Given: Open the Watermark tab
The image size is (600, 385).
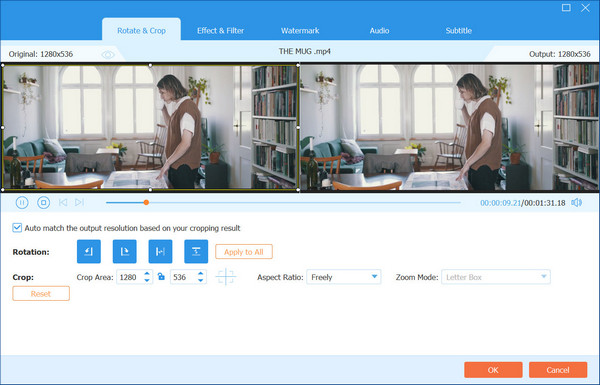Looking at the screenshot, I should [x=300, y=31].
